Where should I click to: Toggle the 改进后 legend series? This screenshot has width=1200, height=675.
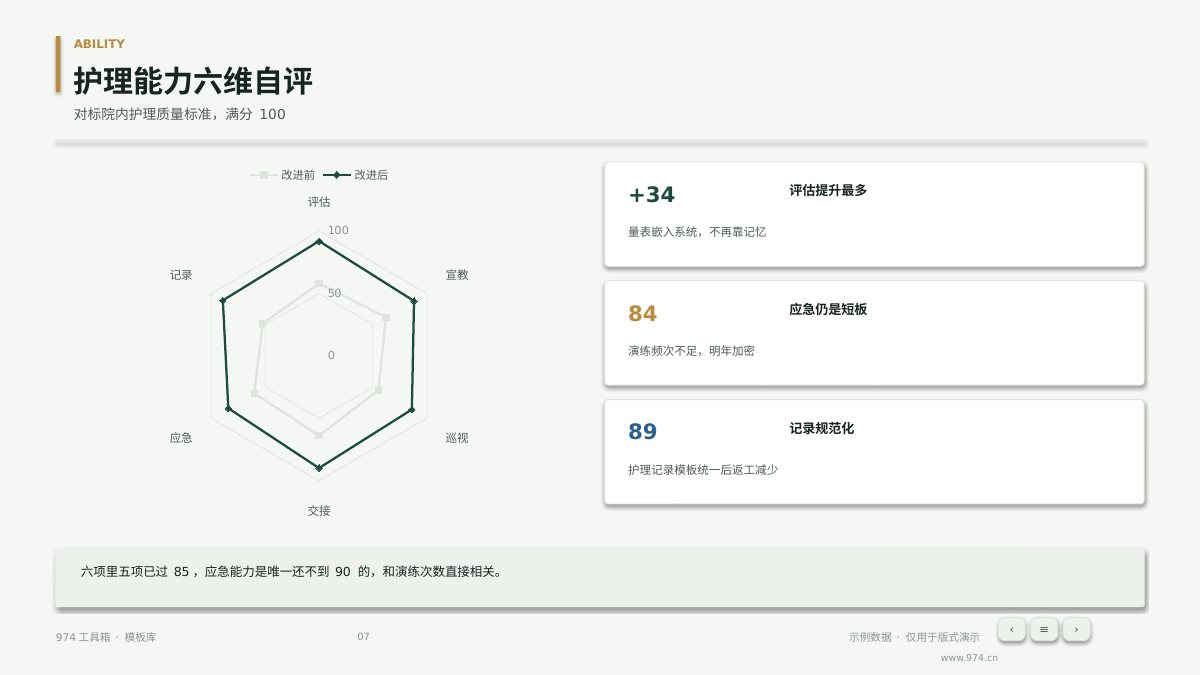(x=355, y=175)
